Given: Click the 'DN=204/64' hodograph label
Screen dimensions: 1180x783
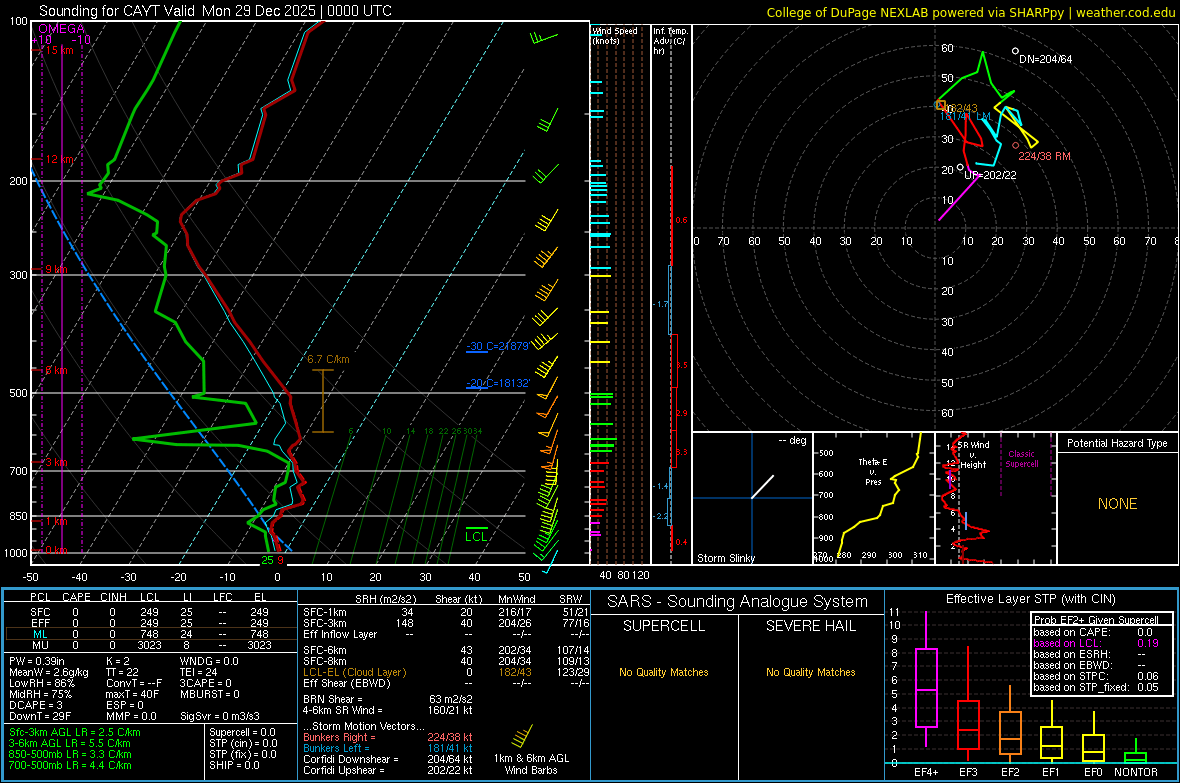Looking at the screenshot, I should (1045, 59).
